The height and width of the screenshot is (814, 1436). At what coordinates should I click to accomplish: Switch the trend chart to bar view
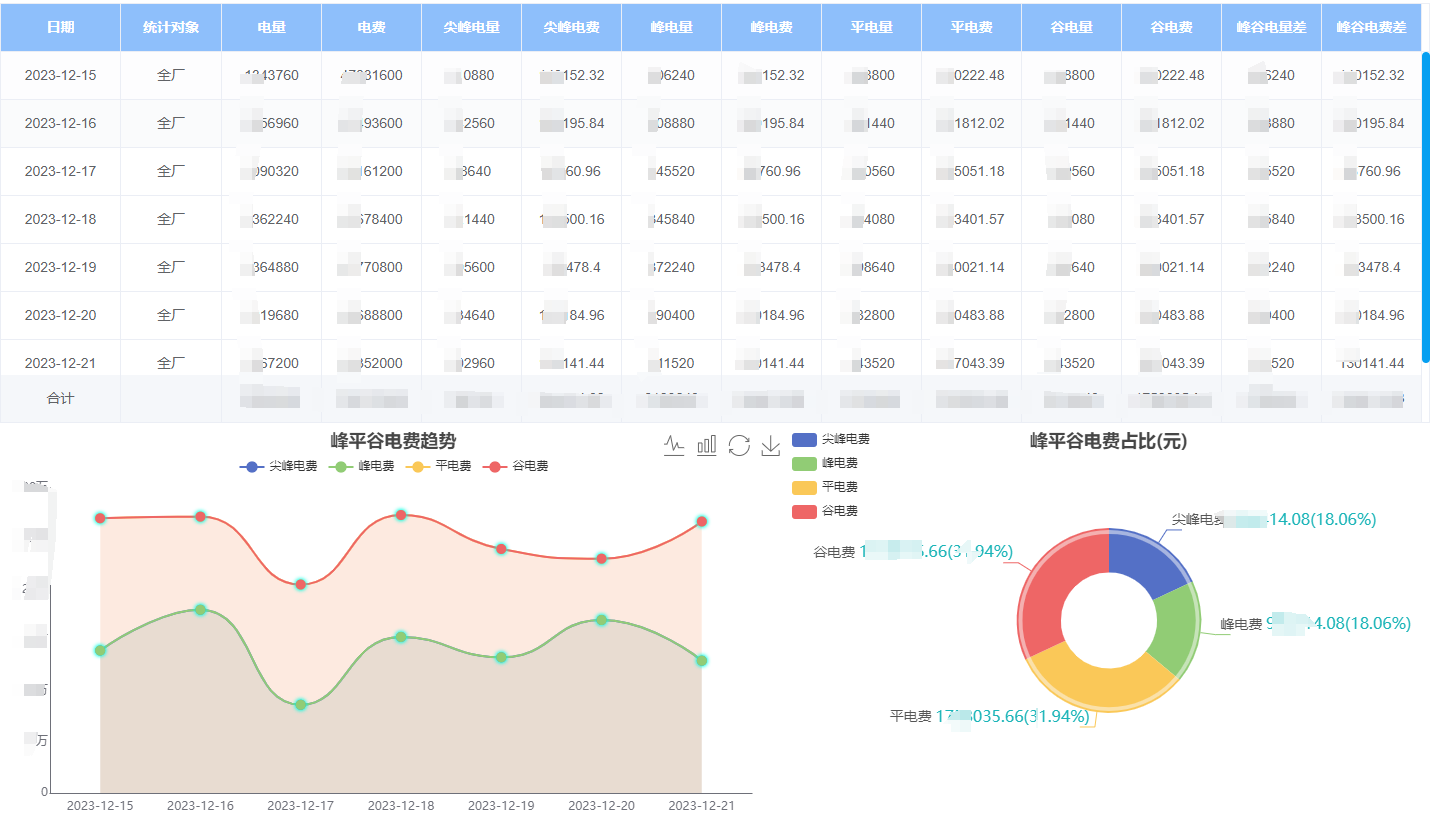[706, 445]
